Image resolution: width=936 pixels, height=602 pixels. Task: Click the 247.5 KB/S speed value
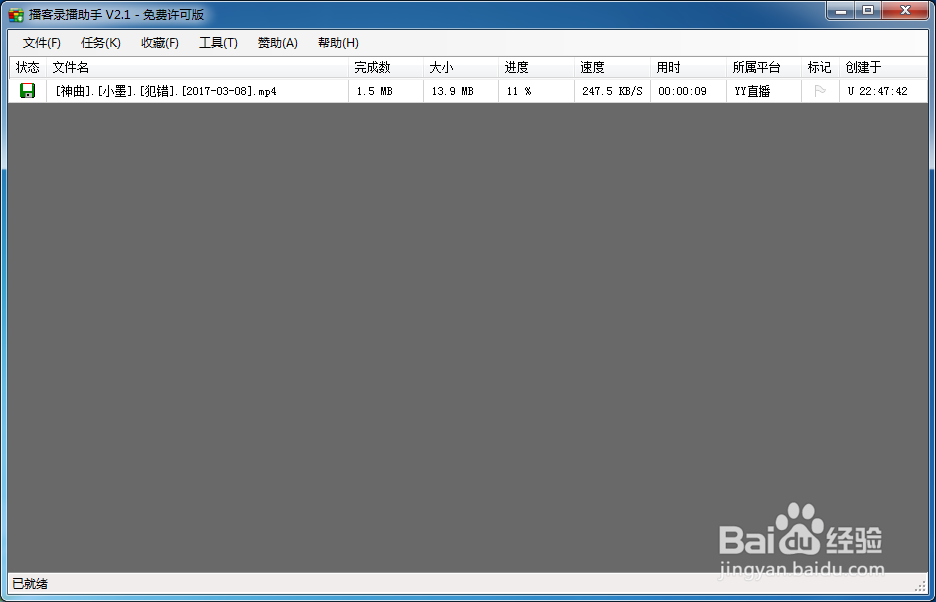click(x=612, y=91)
